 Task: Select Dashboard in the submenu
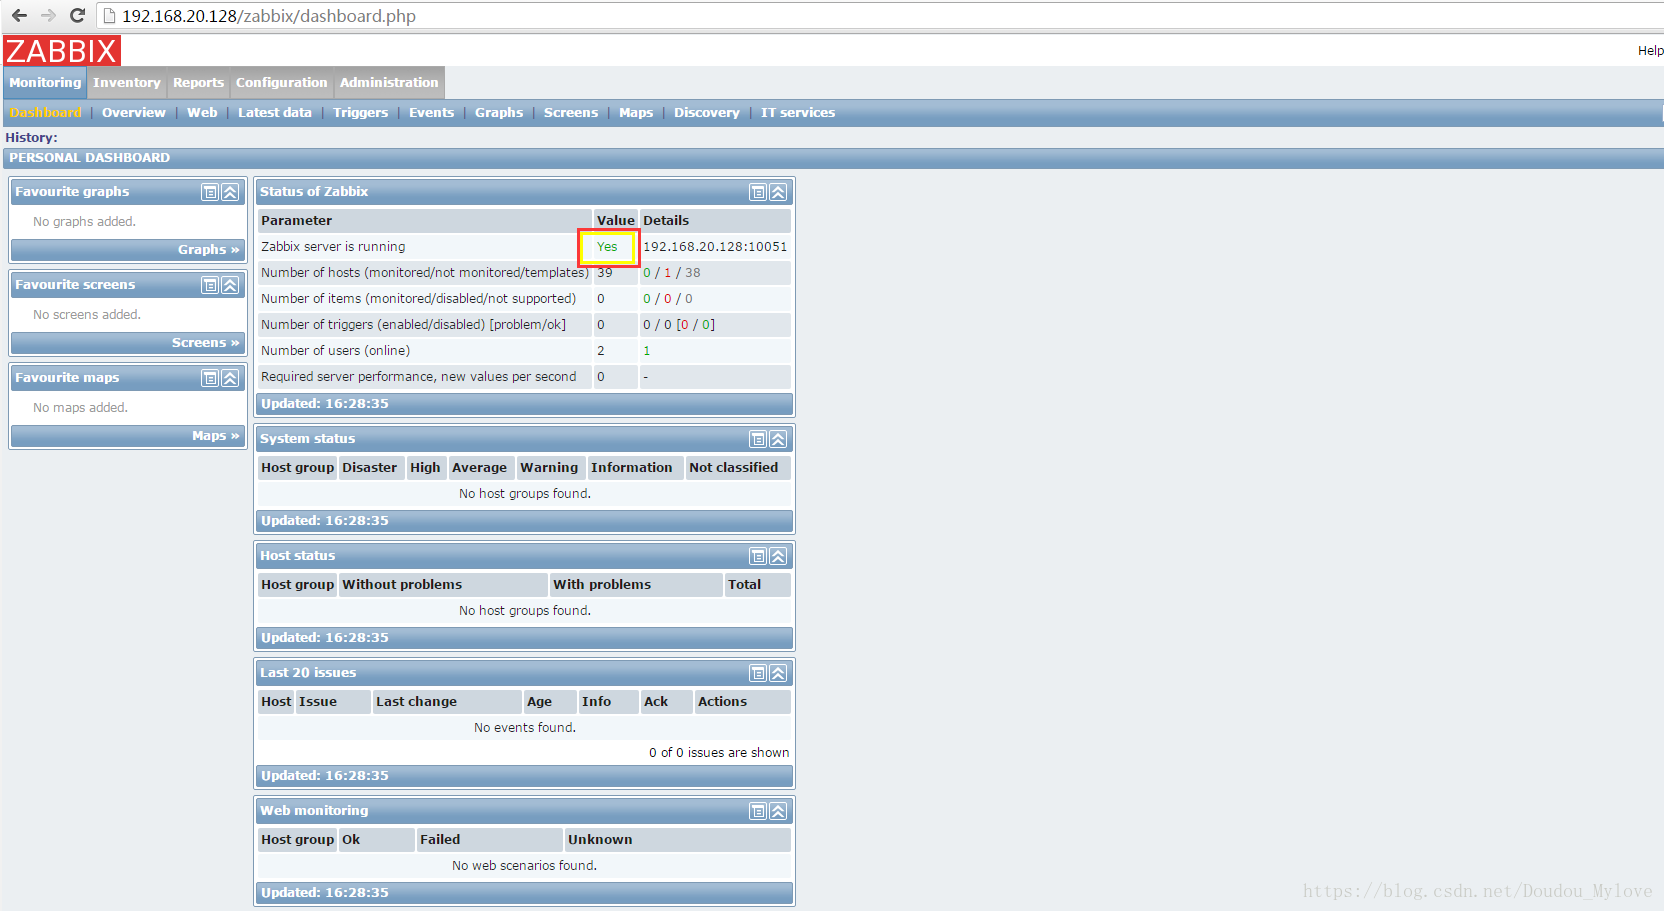coord(45,113)
